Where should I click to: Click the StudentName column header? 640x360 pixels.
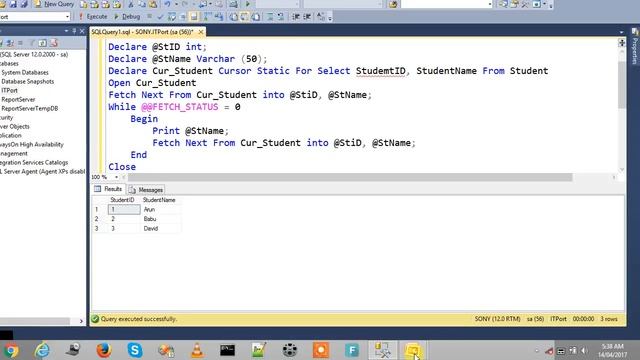click(159, 200)
